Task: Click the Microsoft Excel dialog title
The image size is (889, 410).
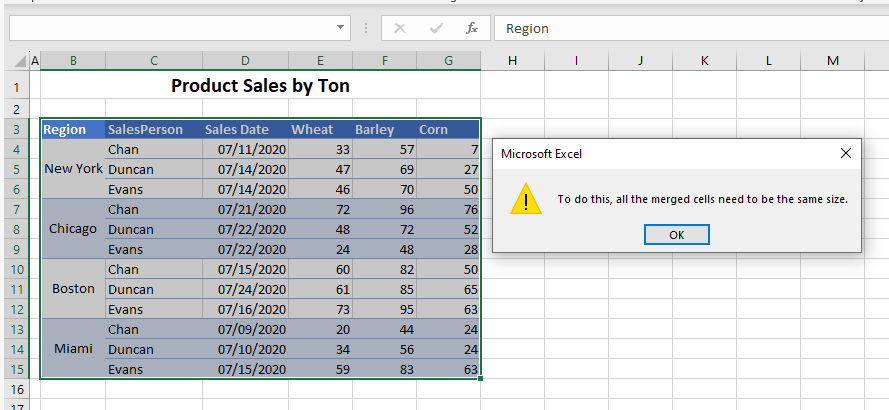Action: (x=541, y=153)
